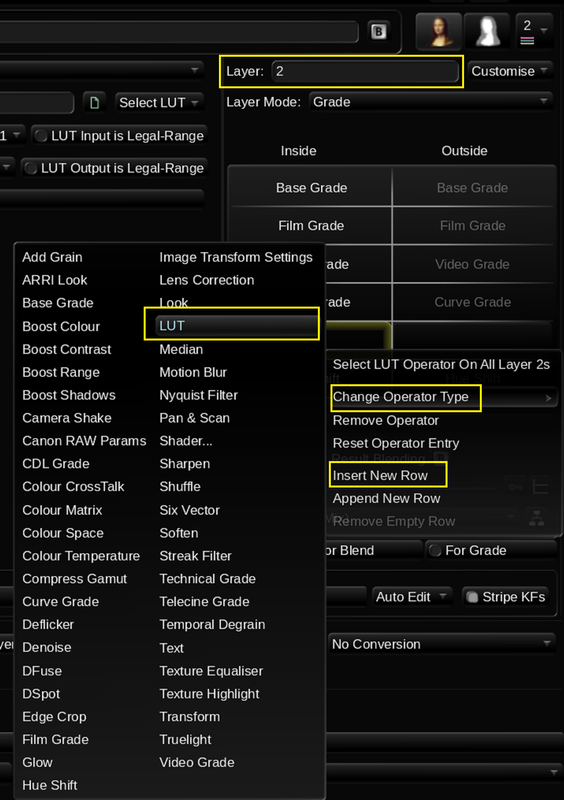Choose Camera Shake operator
The height and width of the screenshot is (800, 564).
pyautogui.click(x=67, y=418)
